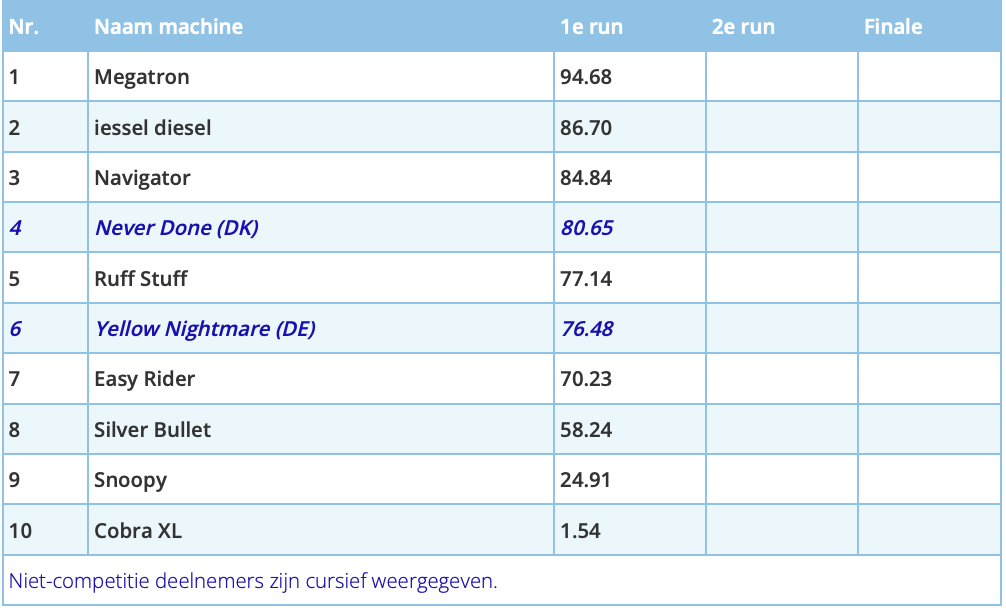Click italic rank 6 in Yellow Nightmare row
The height and width of the screenshot is (608, 1006).
tap(15, 329)
